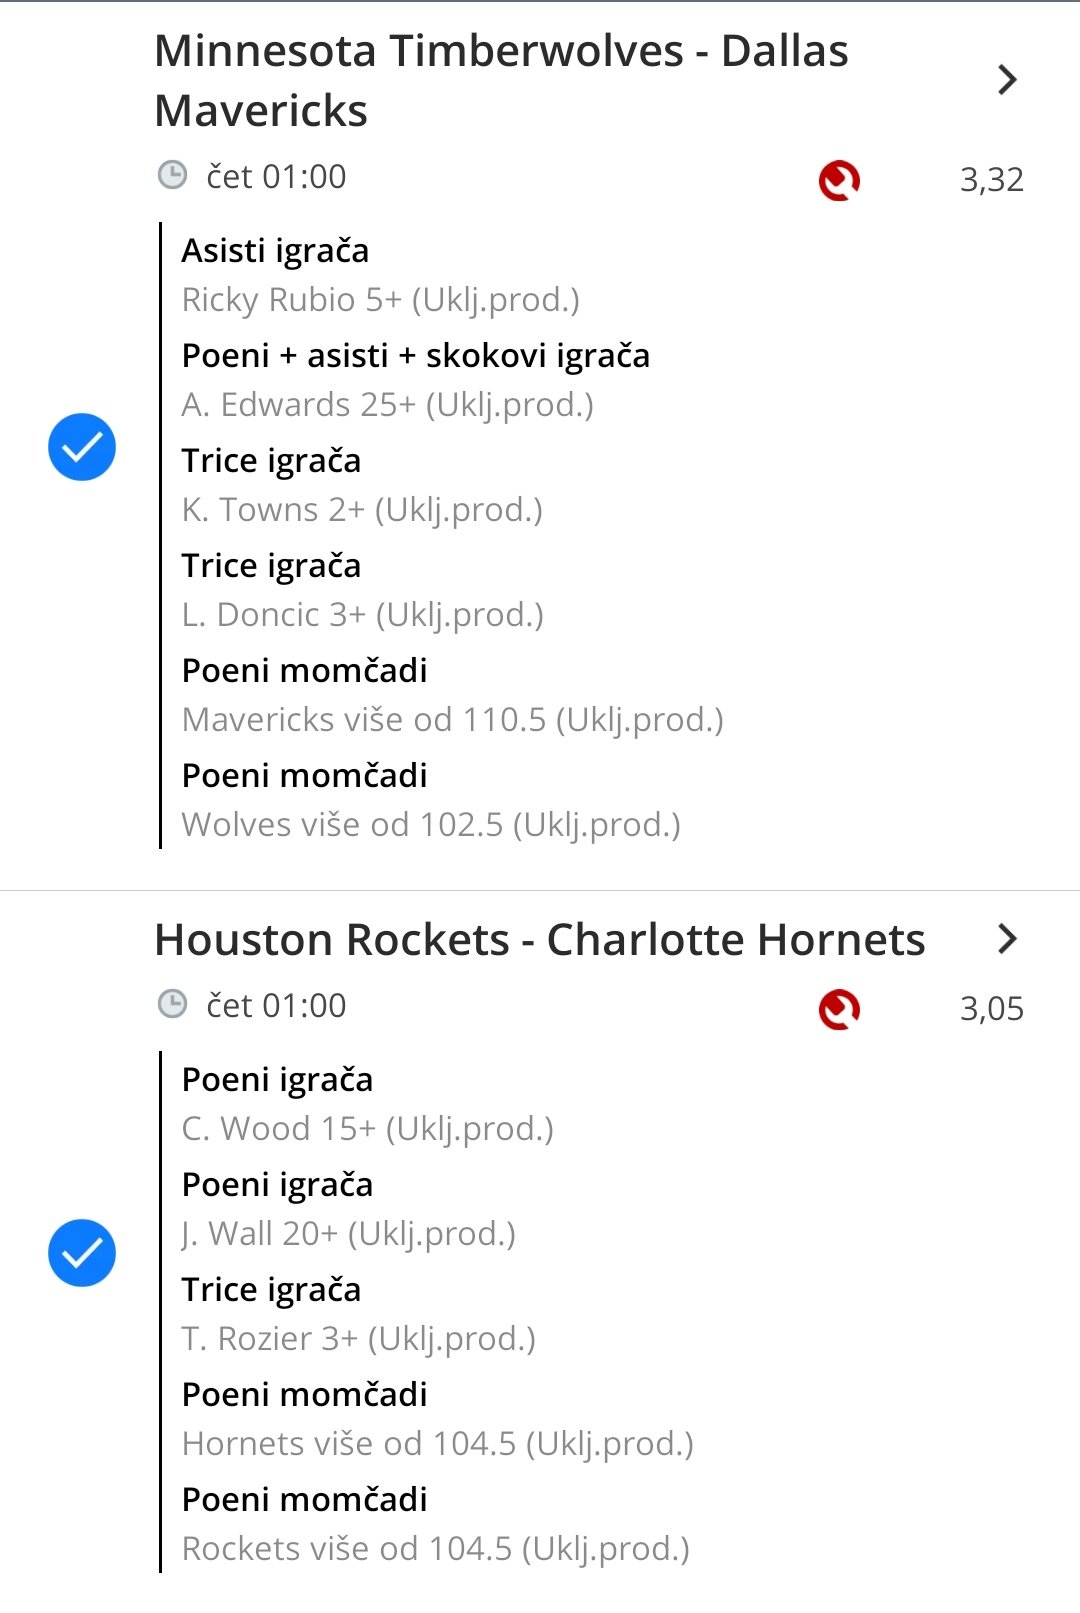Screen dimensions: 1080x1613
Task: Click the 3,05 odds value
Action: (x=991, y=1008)
